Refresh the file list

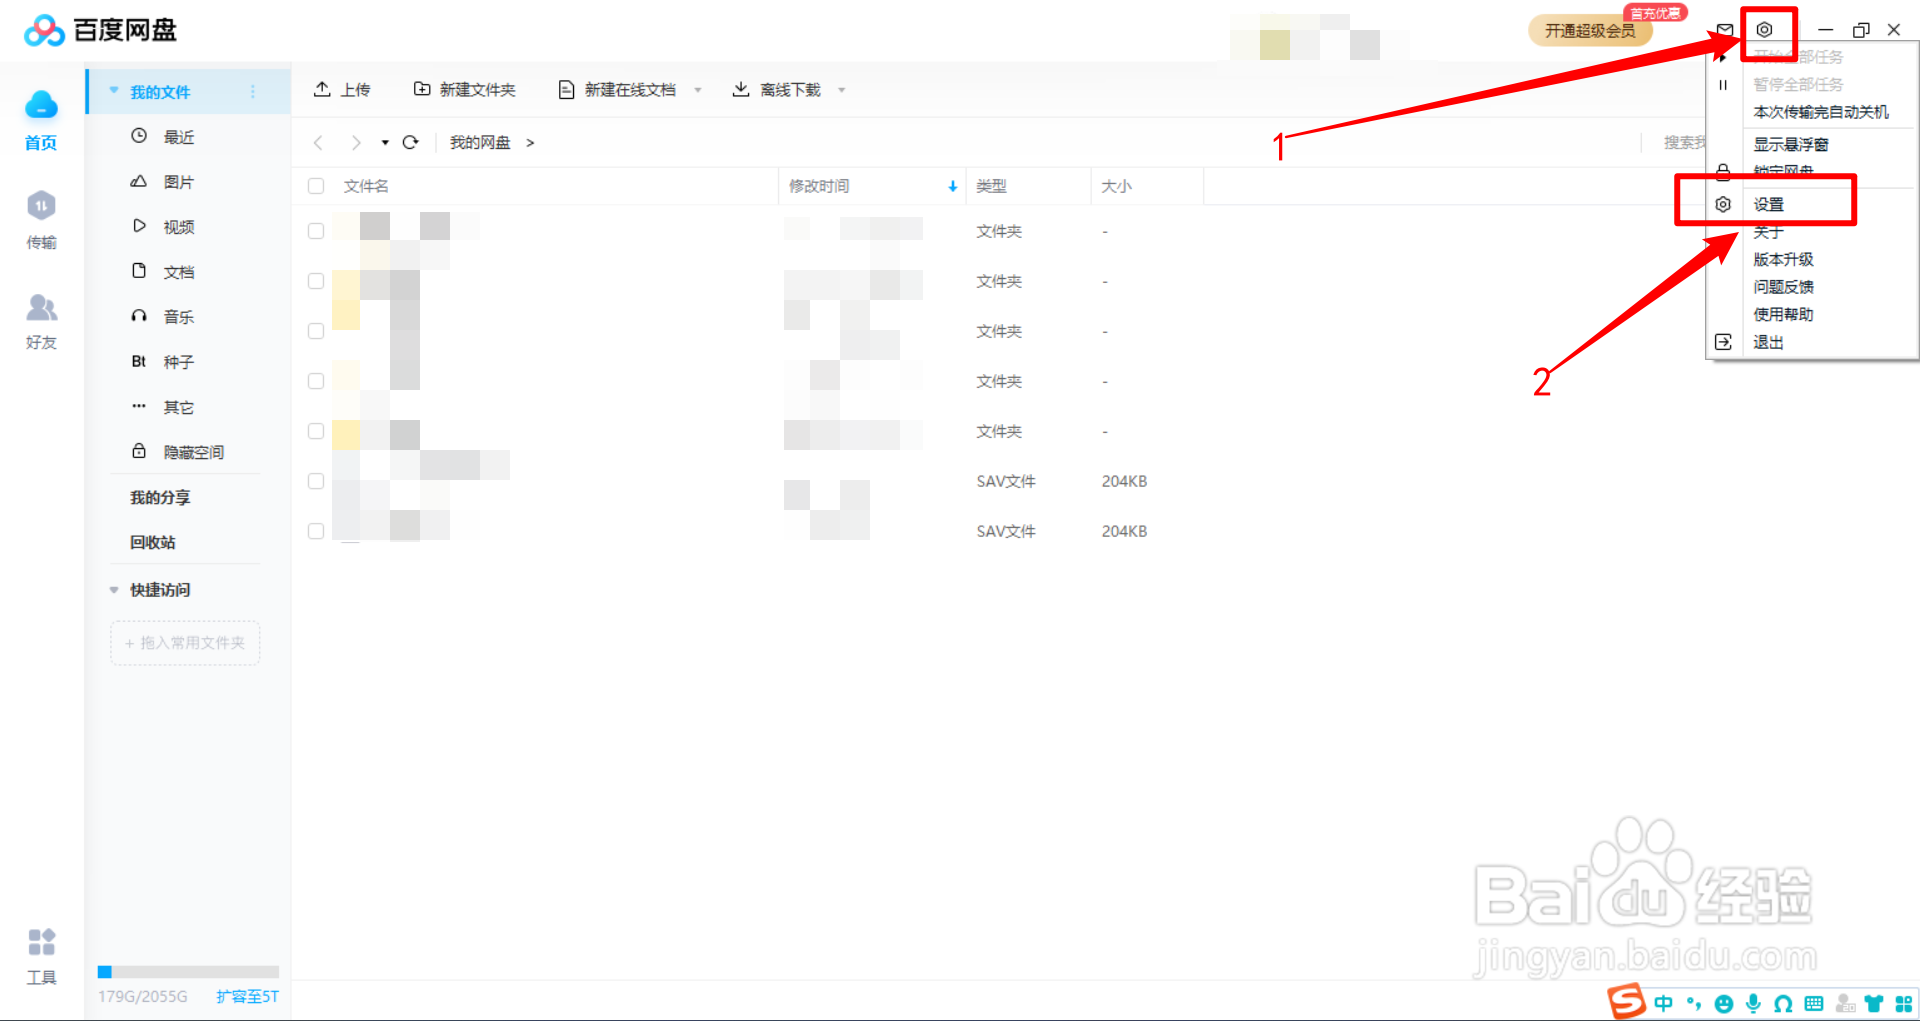(x=411, y=142)
